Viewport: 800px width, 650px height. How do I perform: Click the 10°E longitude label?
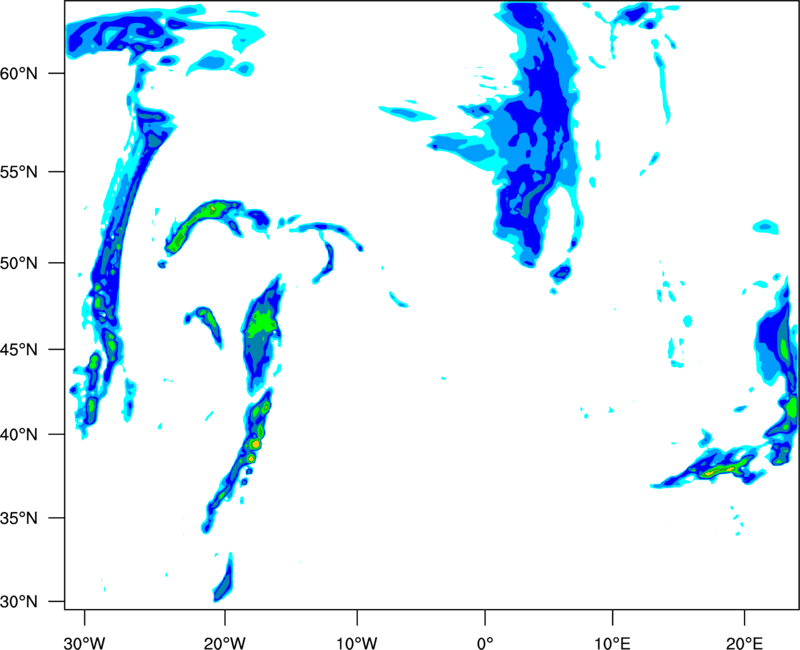(x=612, y=643)
